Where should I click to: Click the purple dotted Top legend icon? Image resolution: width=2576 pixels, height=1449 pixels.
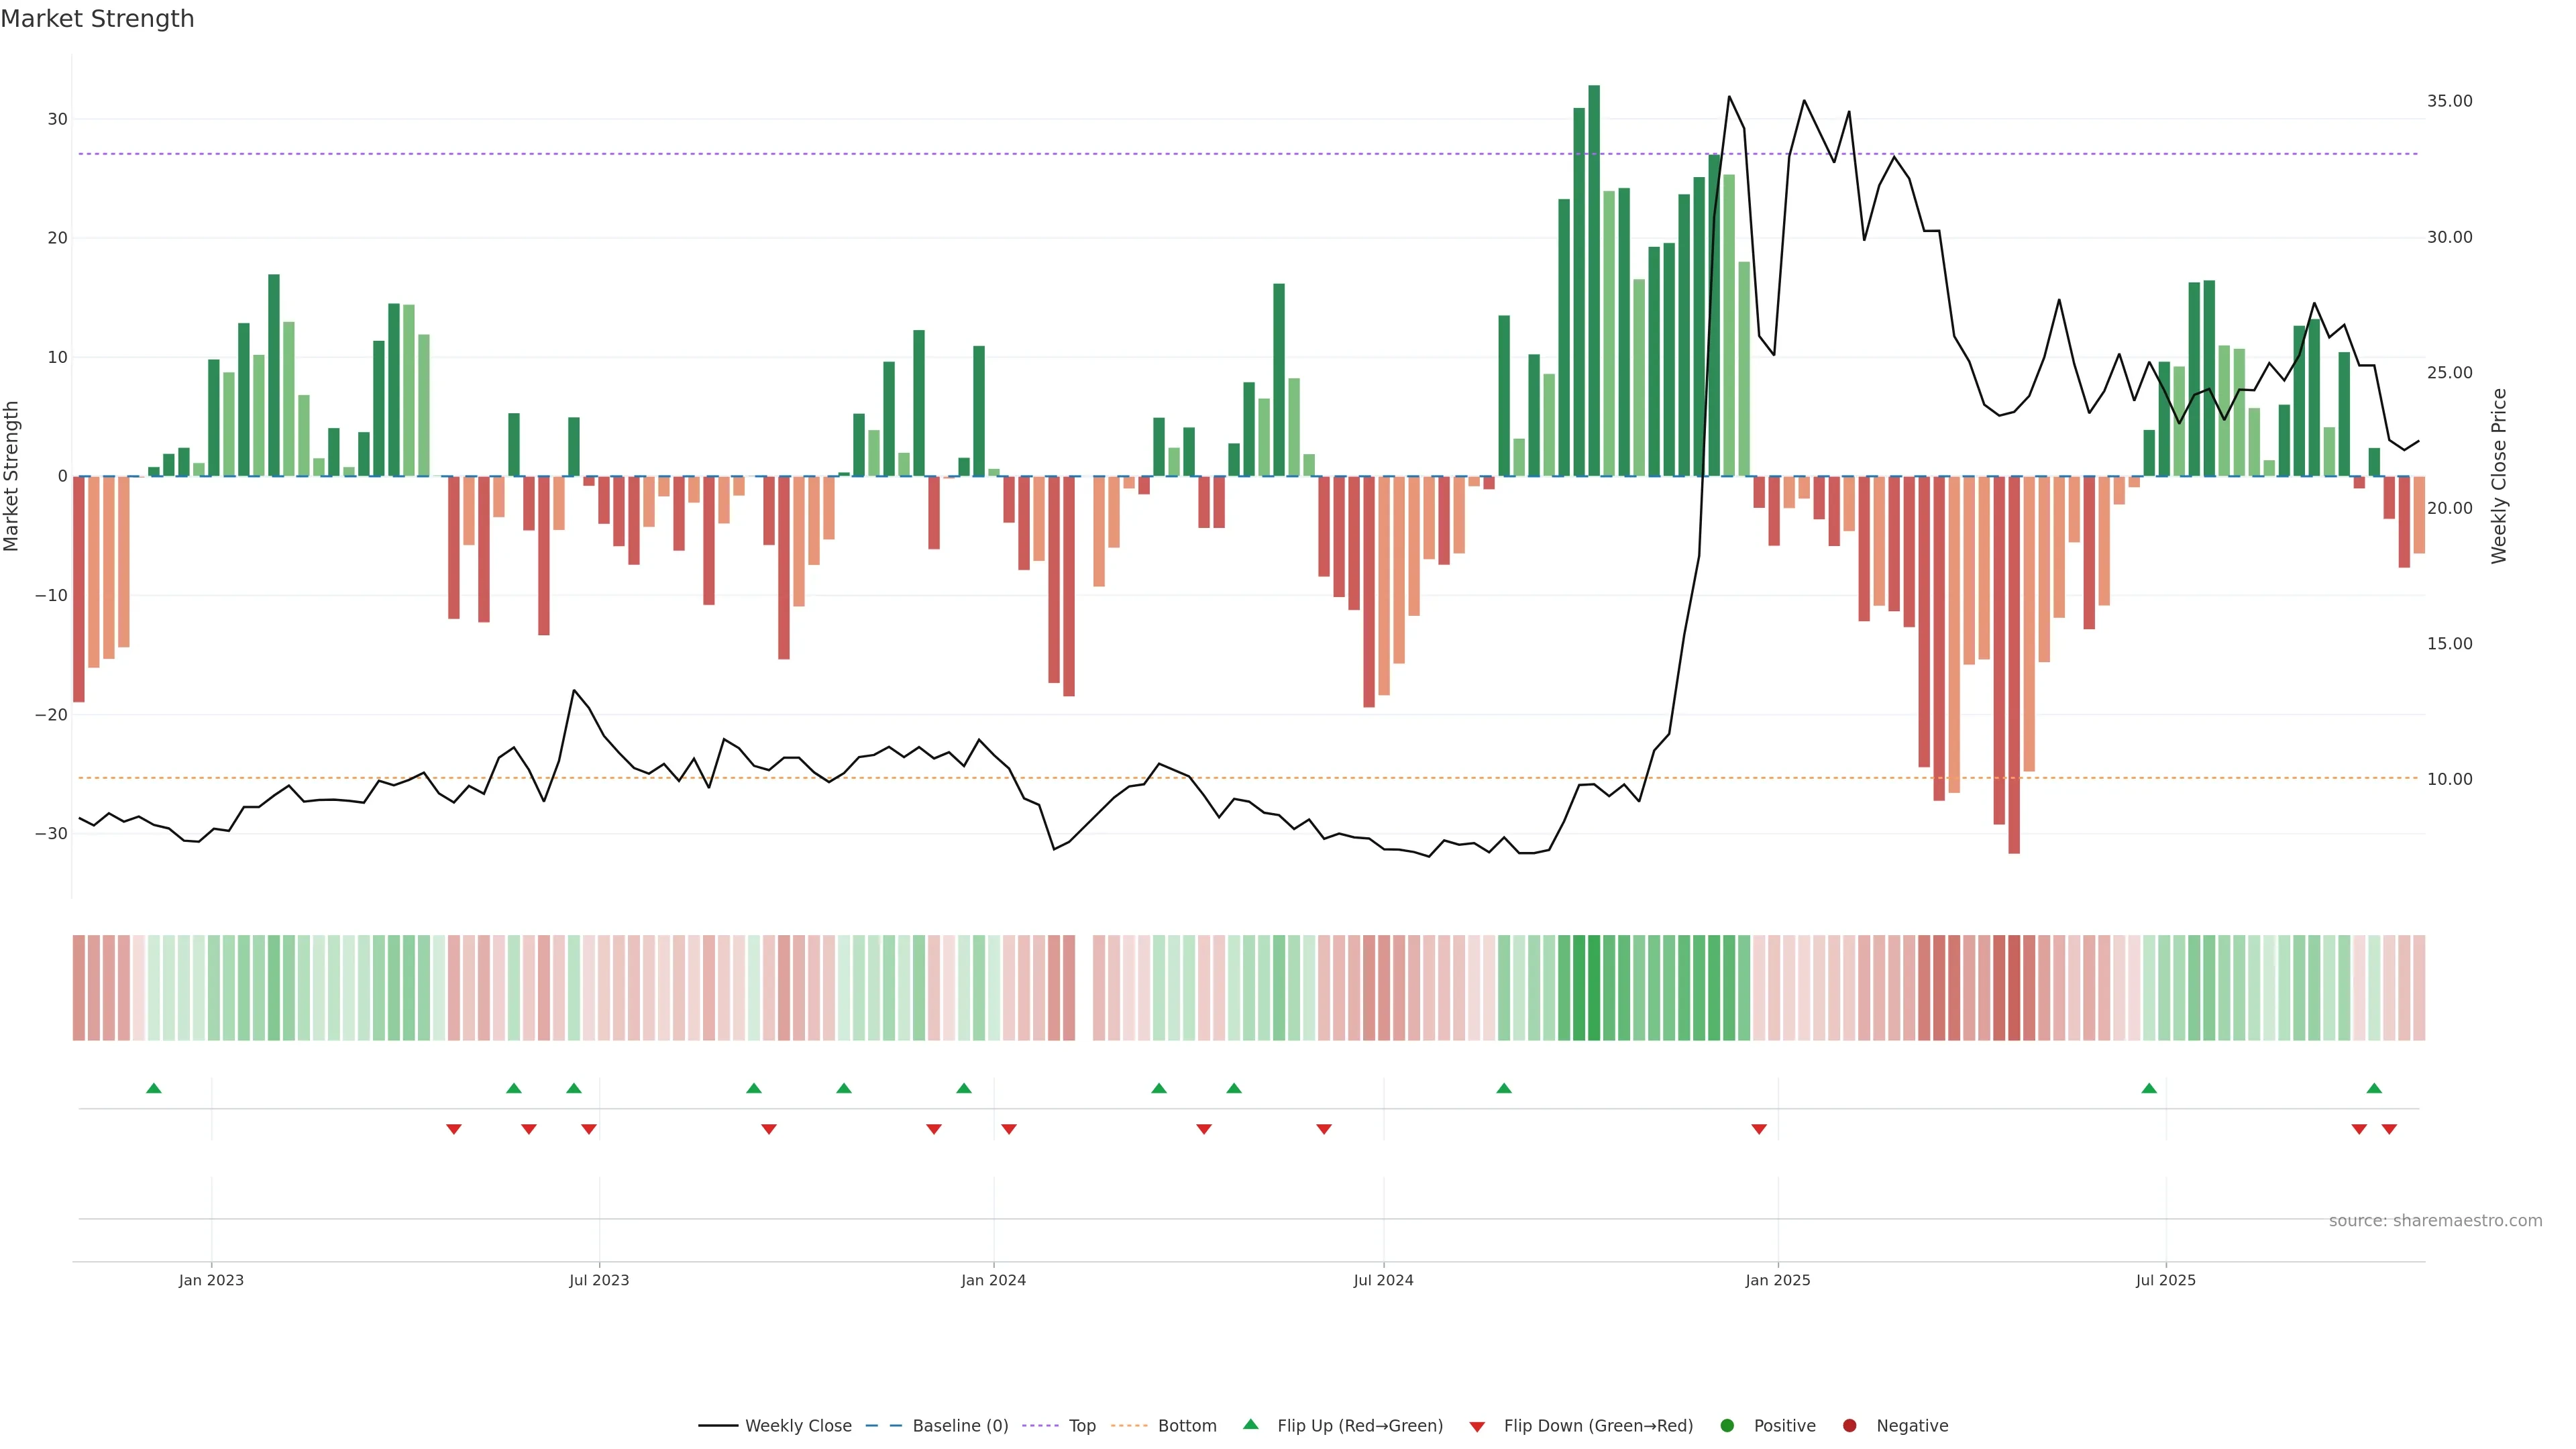(1041, 1425)
